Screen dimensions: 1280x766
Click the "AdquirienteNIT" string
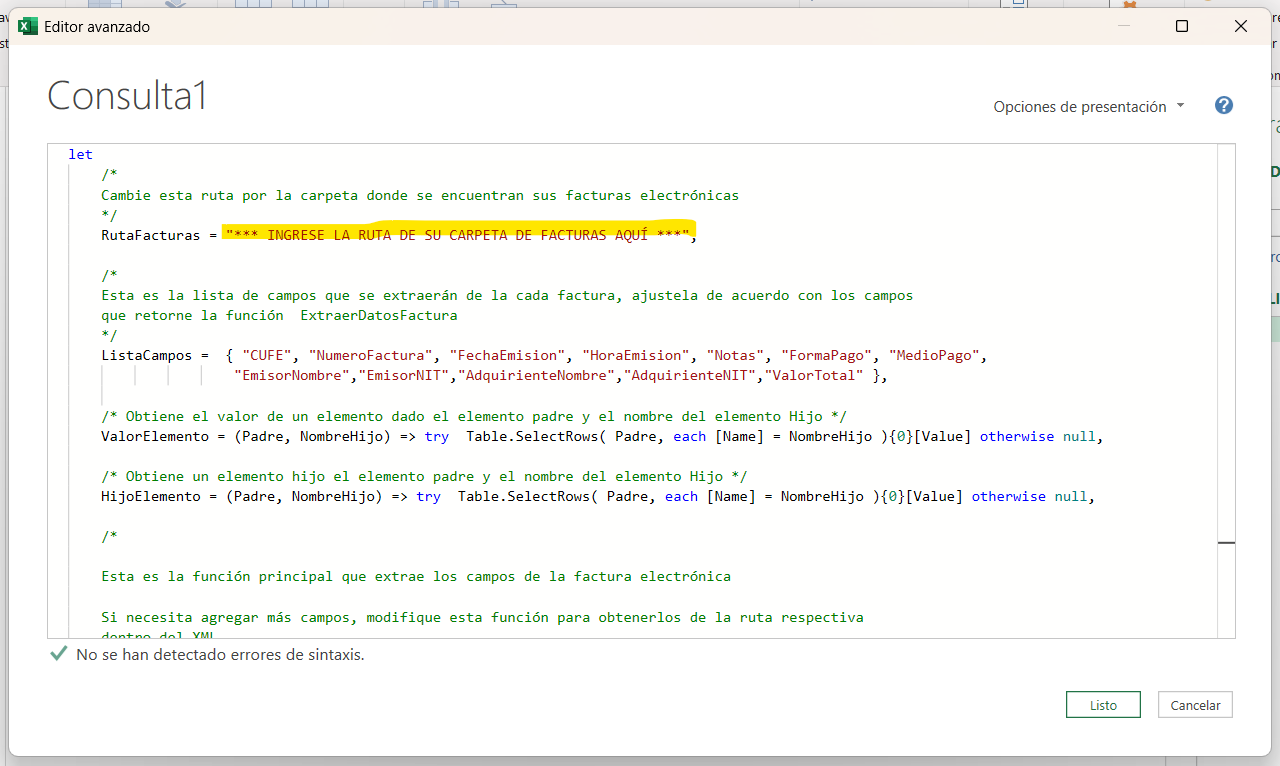(690, 376)
